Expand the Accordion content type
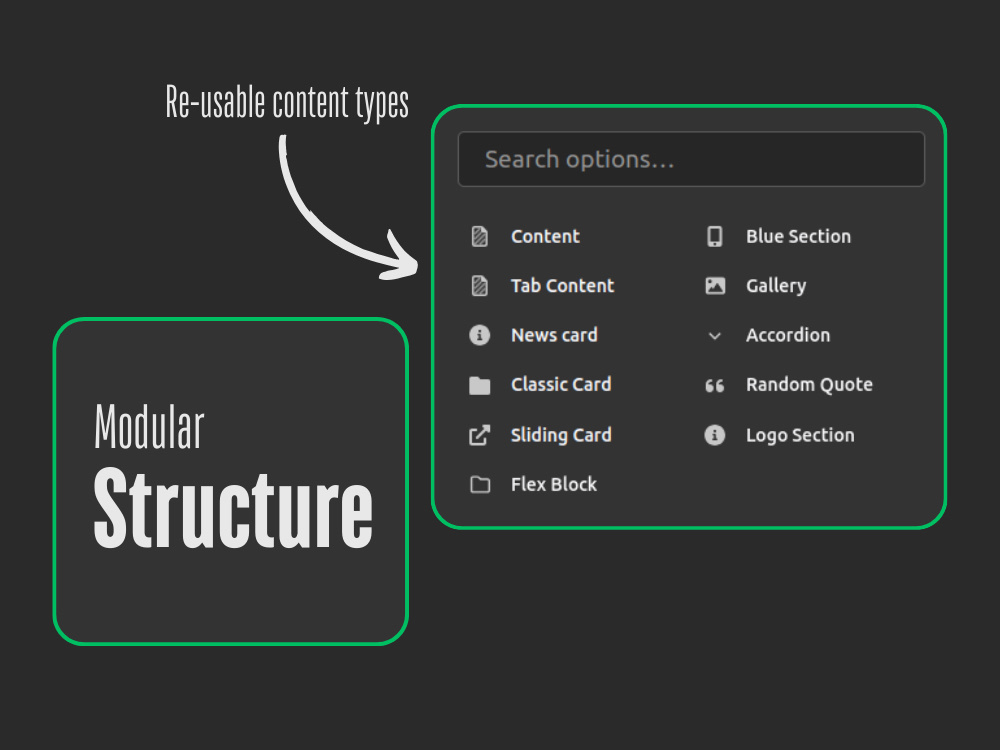1000x750 pixels. click(788, 335)
